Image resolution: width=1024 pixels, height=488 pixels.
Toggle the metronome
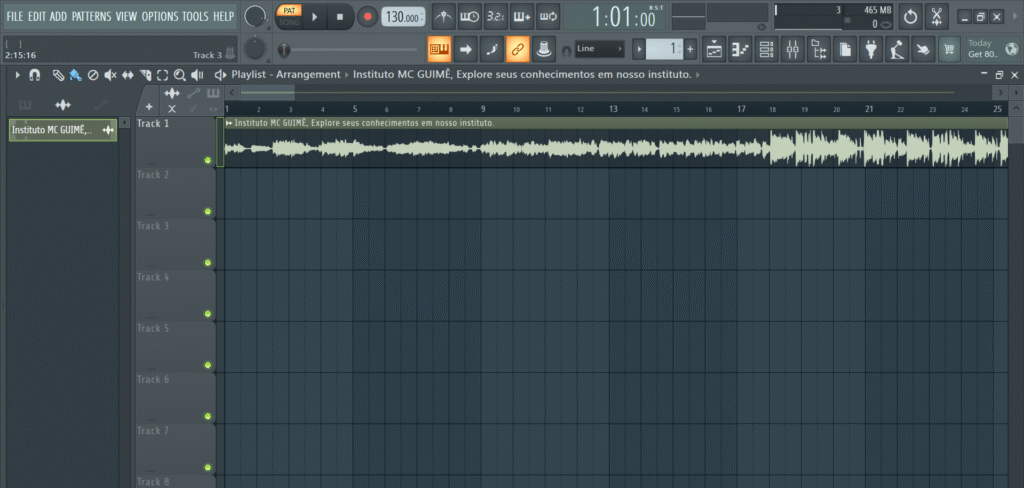coord(443,16)
